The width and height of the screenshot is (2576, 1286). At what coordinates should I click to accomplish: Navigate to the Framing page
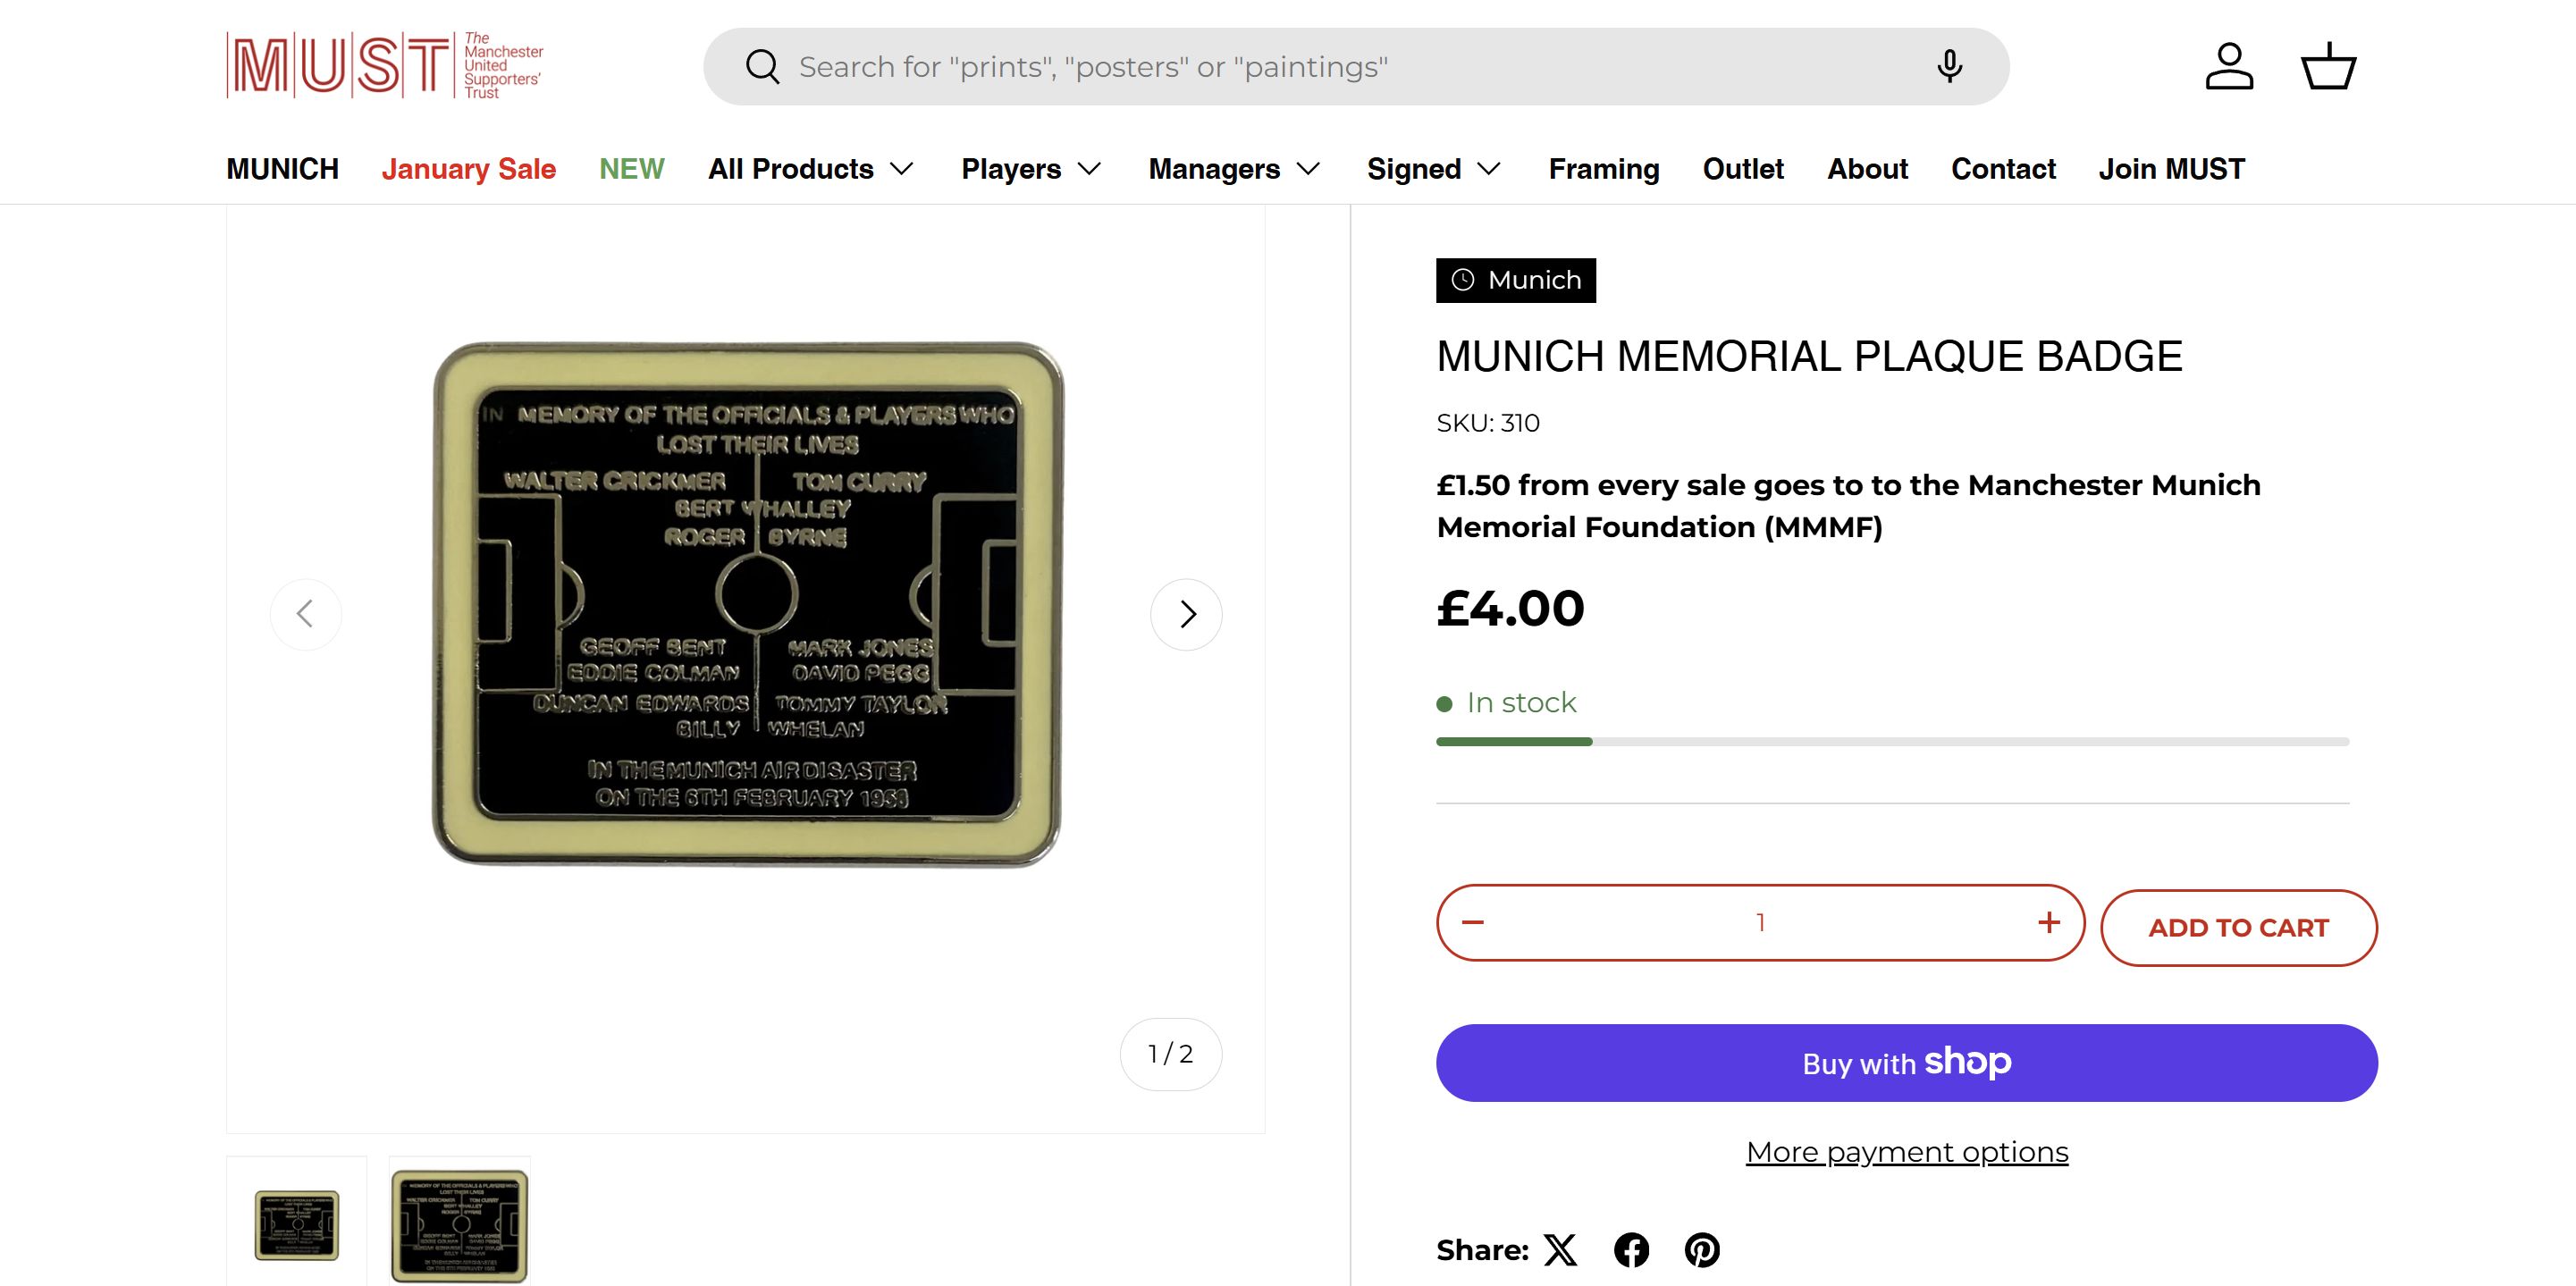tap(1604, 169)
